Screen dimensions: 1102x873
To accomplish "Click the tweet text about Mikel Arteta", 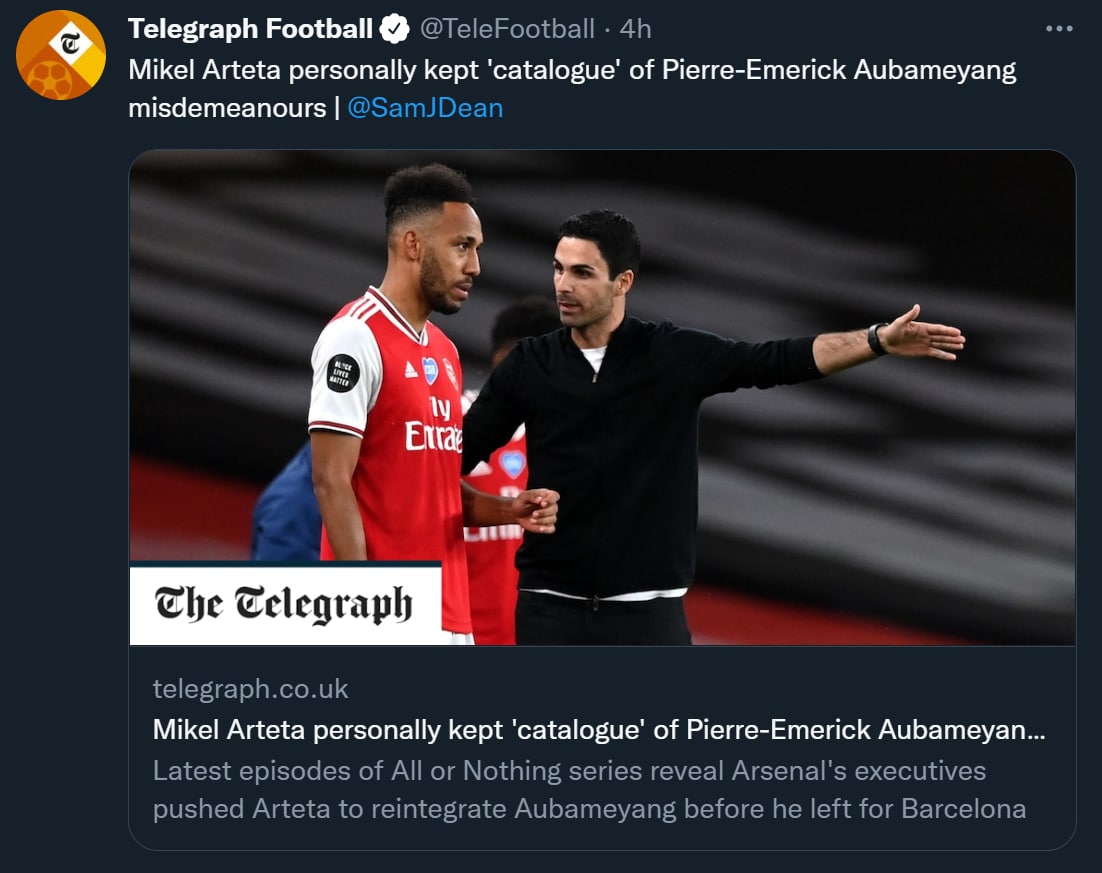I will (572, 70).
